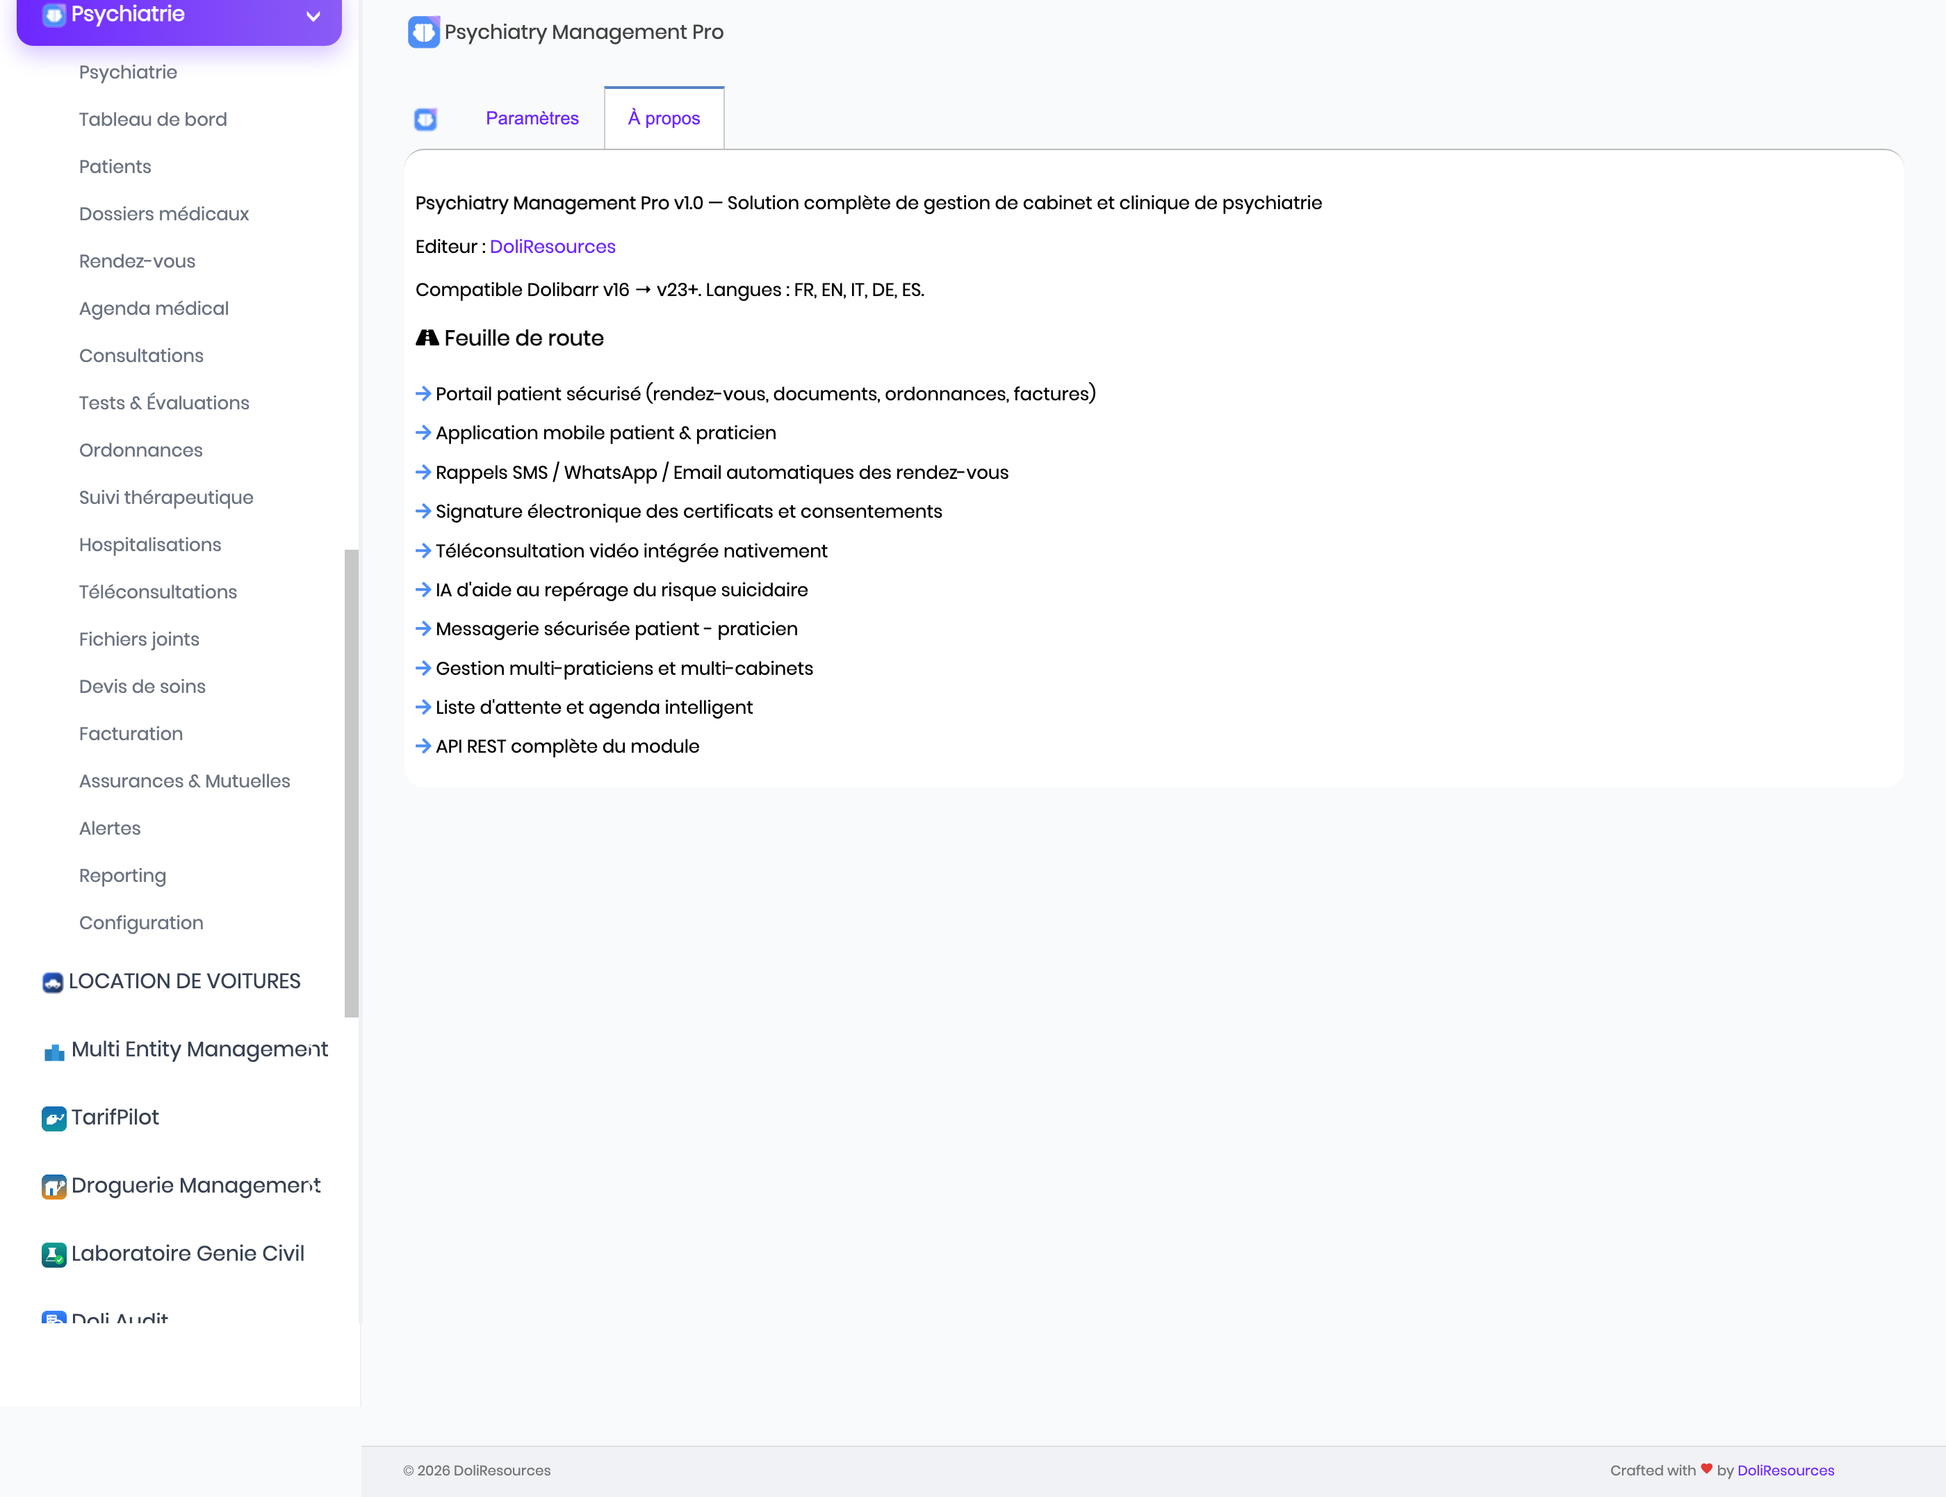Open Assurances & Mutuelles
1946x1497 pixels.
pos(185,781)
